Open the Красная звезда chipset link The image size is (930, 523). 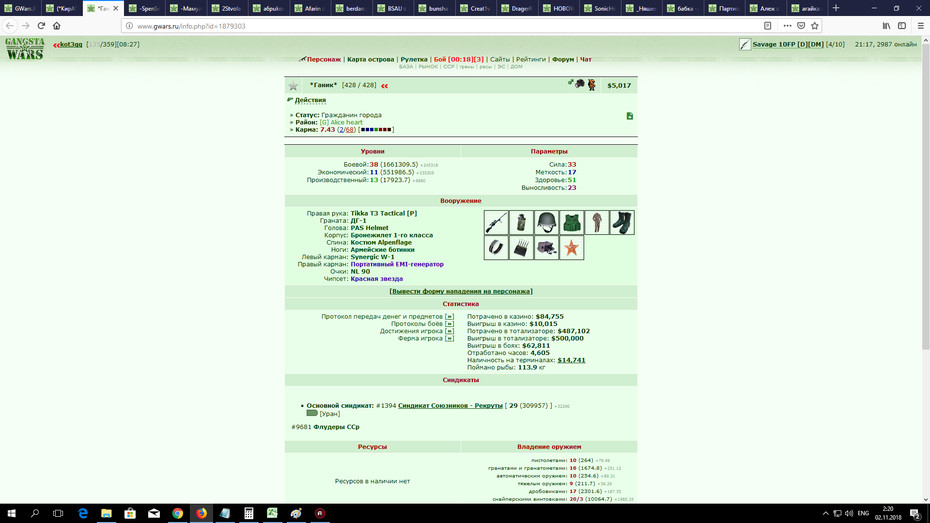[377, 279]
